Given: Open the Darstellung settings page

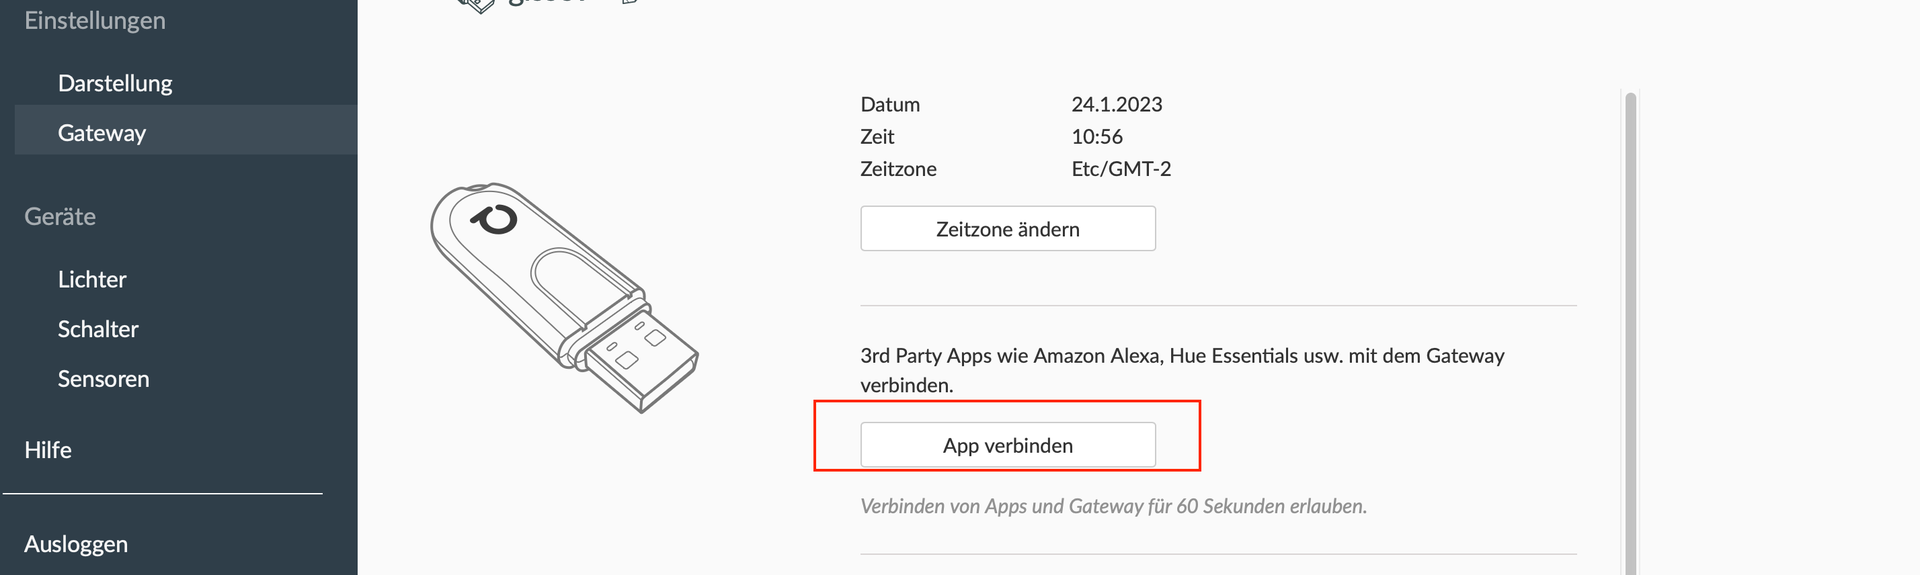Looking at the screenshot, I should tap(115, 83).
